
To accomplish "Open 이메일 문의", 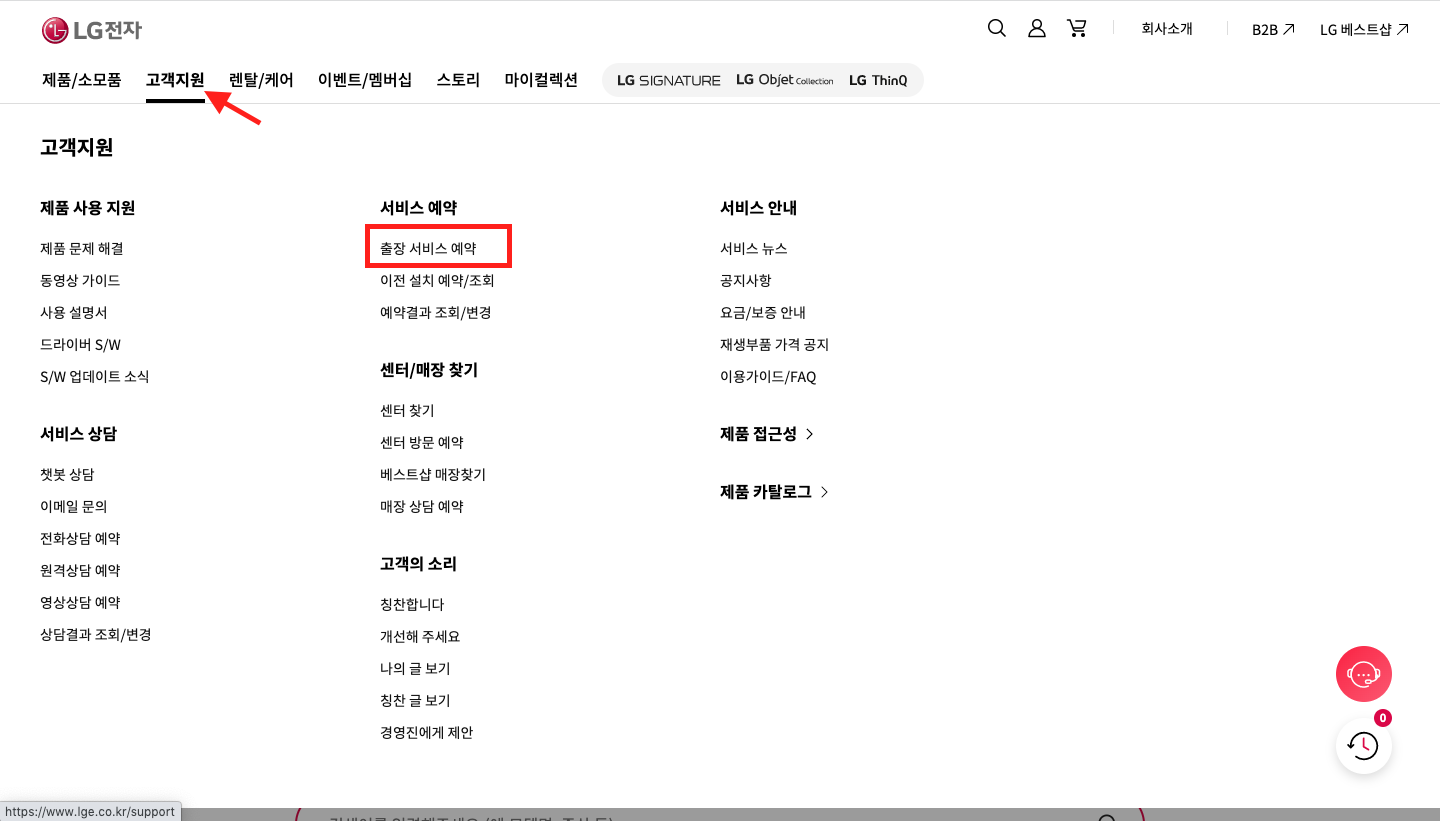I will pos(74,506).
